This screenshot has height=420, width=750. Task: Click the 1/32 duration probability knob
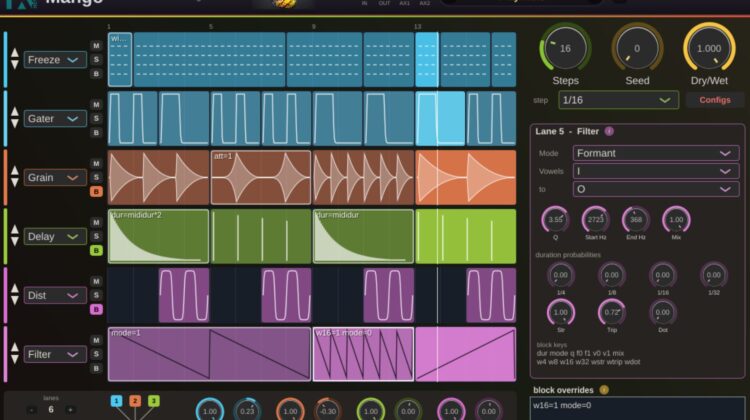point(714,275)
